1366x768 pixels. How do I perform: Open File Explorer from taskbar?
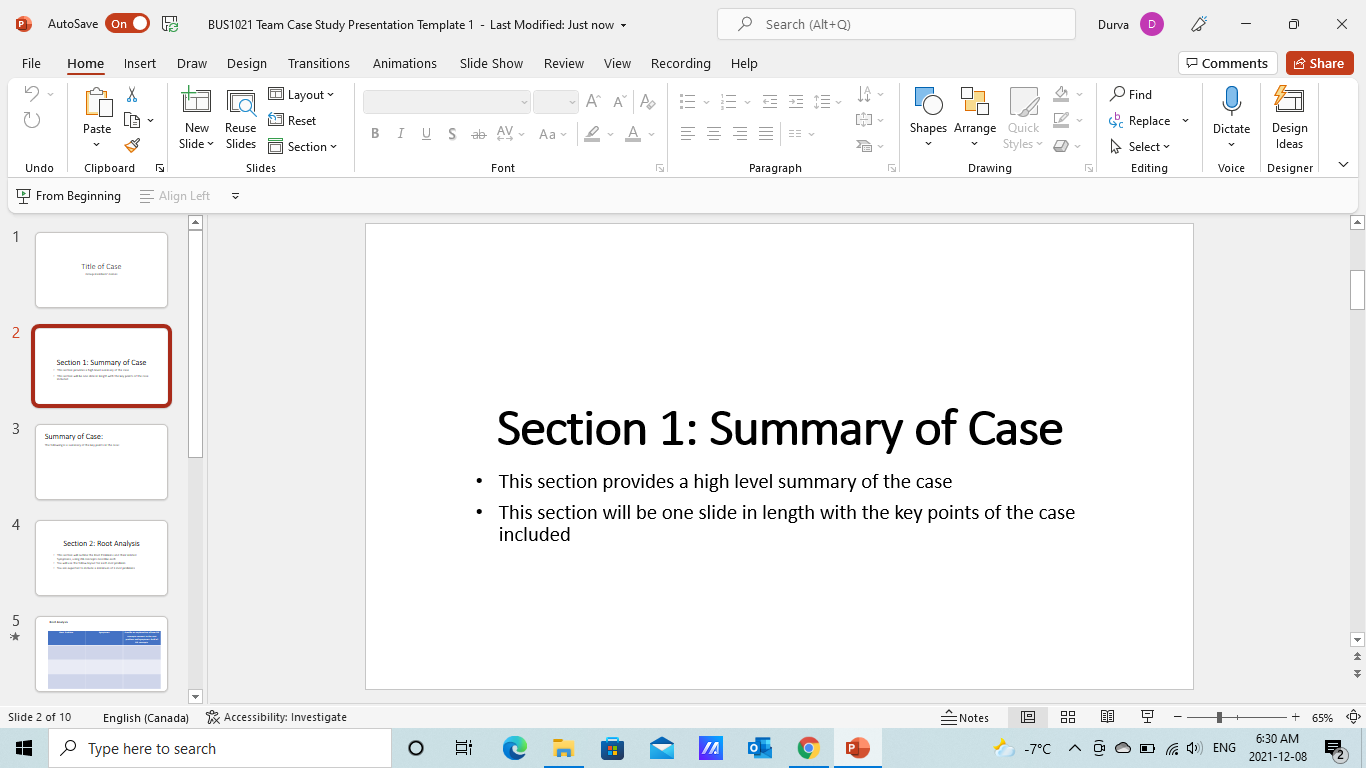pyautogui.click(x=563, y=748)
